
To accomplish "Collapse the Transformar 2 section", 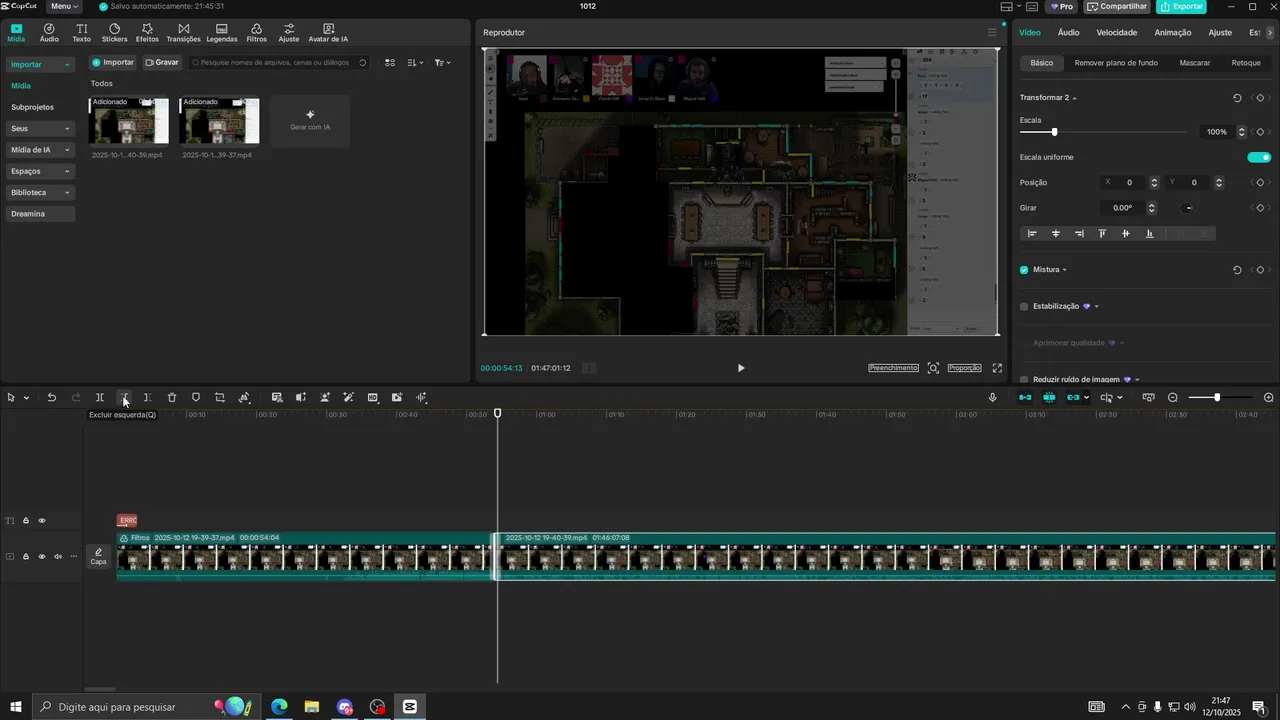I will point(1075,98).
